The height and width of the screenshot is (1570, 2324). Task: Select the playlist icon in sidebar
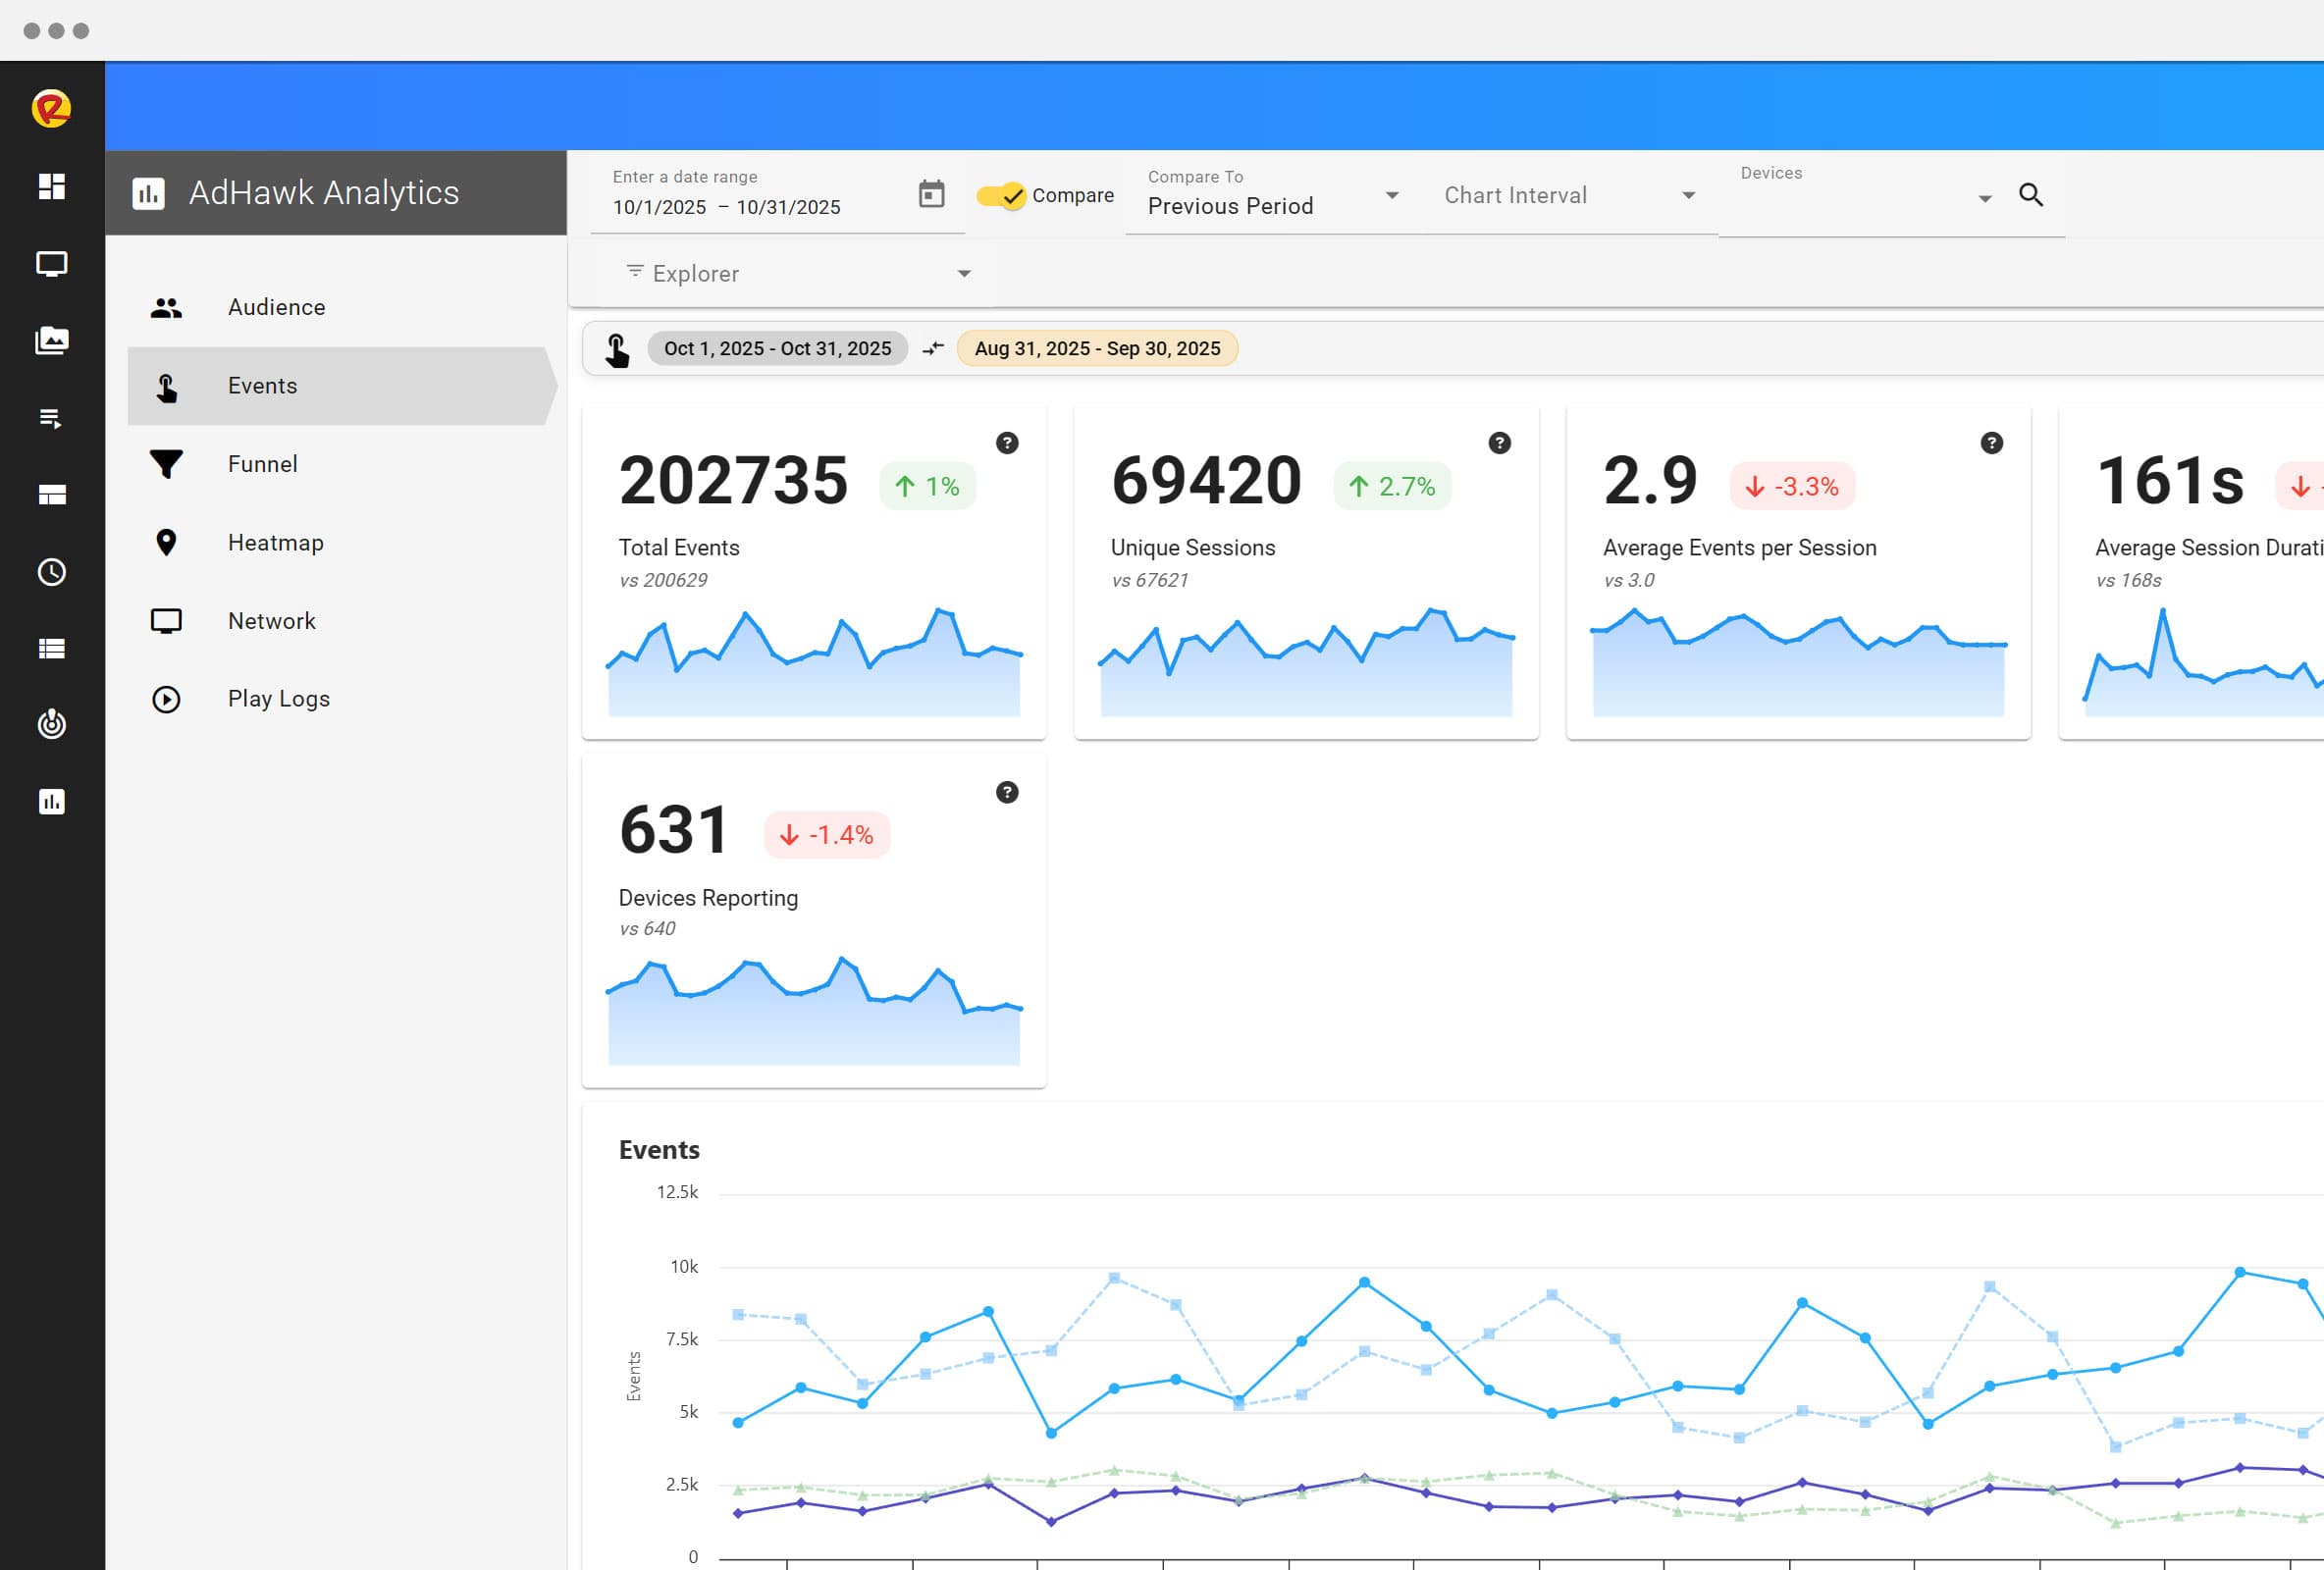point(52,418)
